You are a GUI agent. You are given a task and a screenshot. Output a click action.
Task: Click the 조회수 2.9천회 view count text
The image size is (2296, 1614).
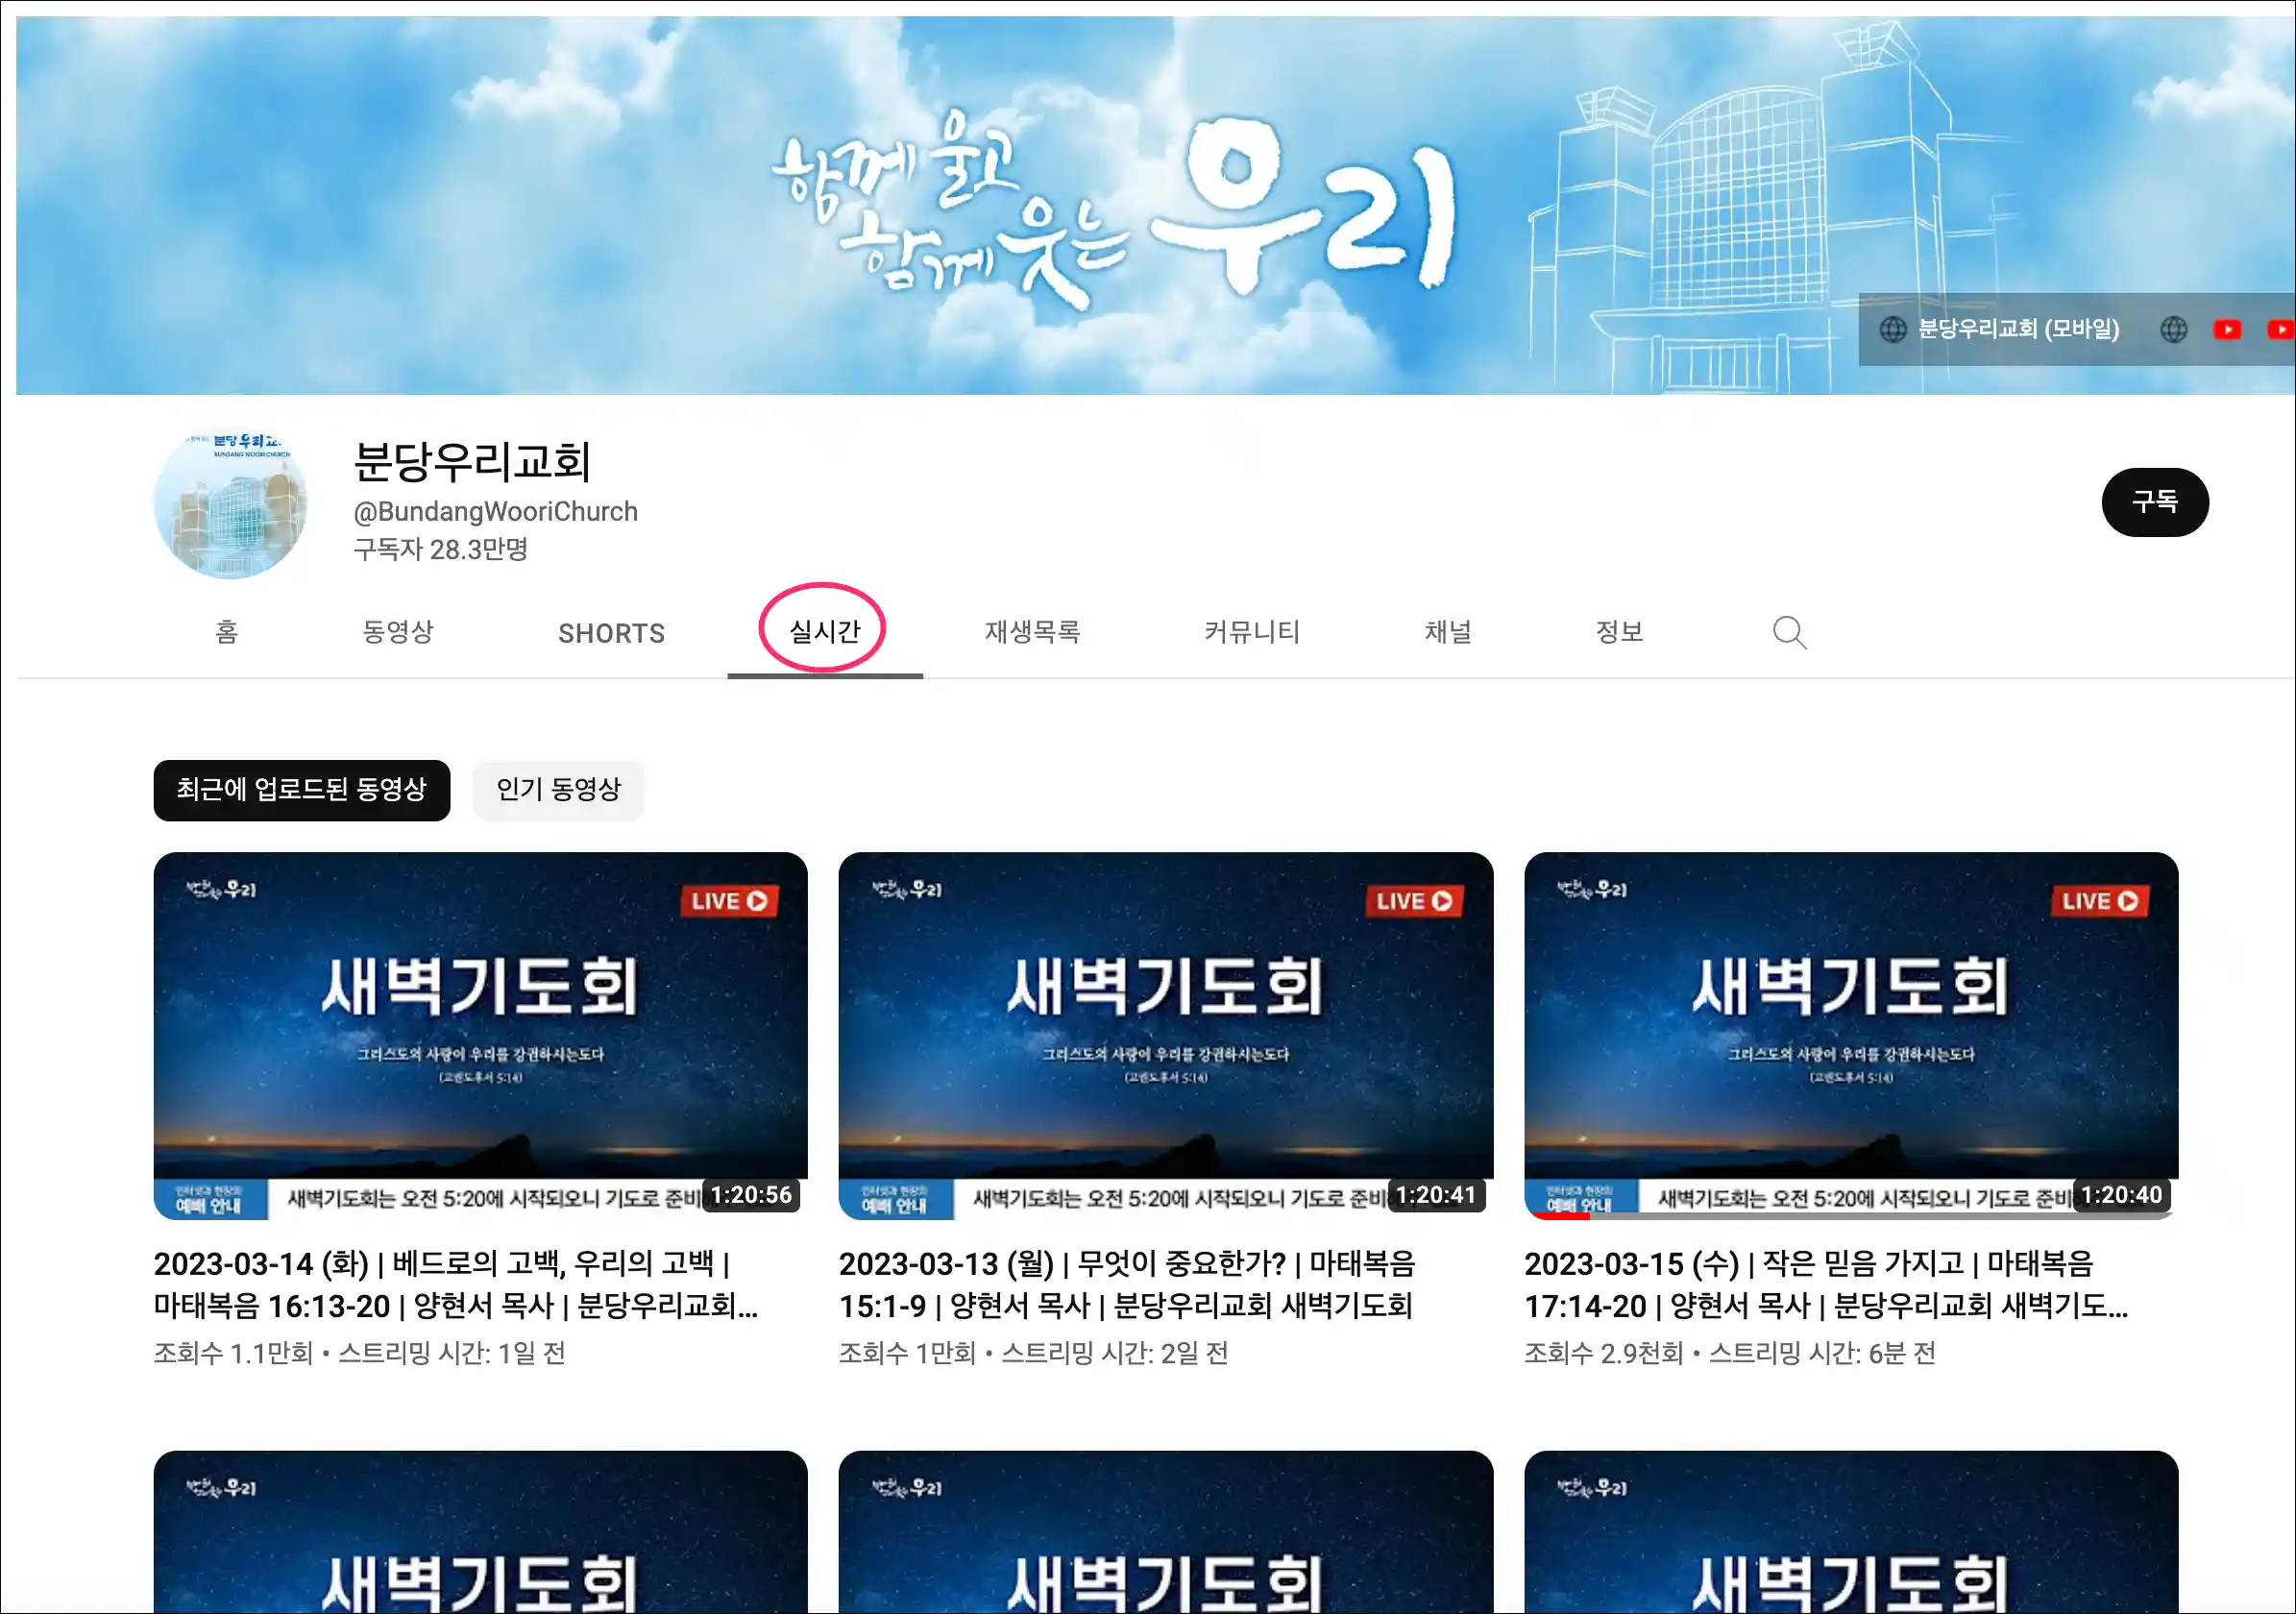click(x=1604, y=1354)
